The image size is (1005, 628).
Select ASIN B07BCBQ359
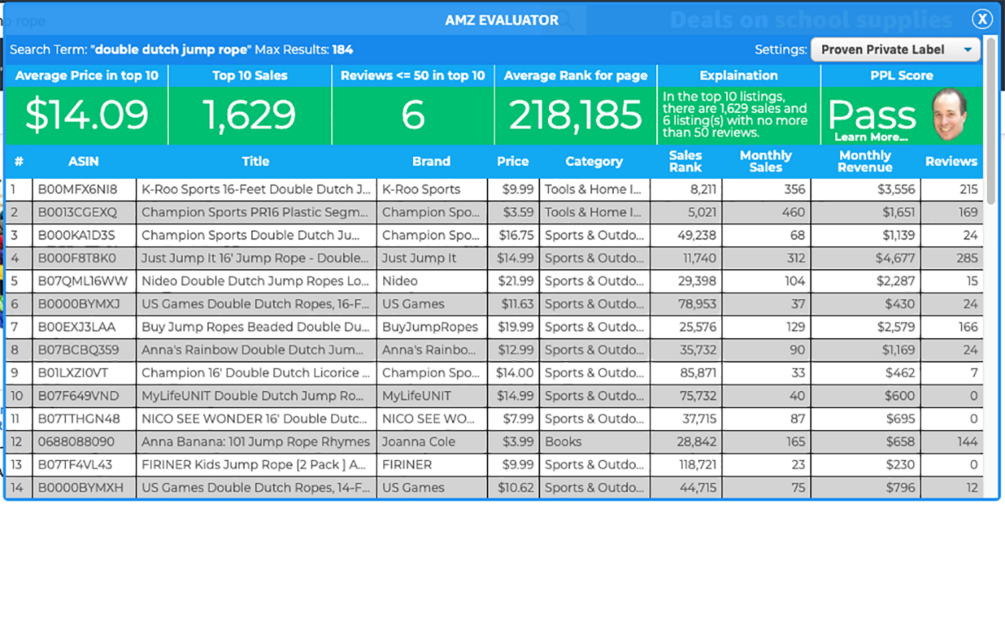(78, 350)
